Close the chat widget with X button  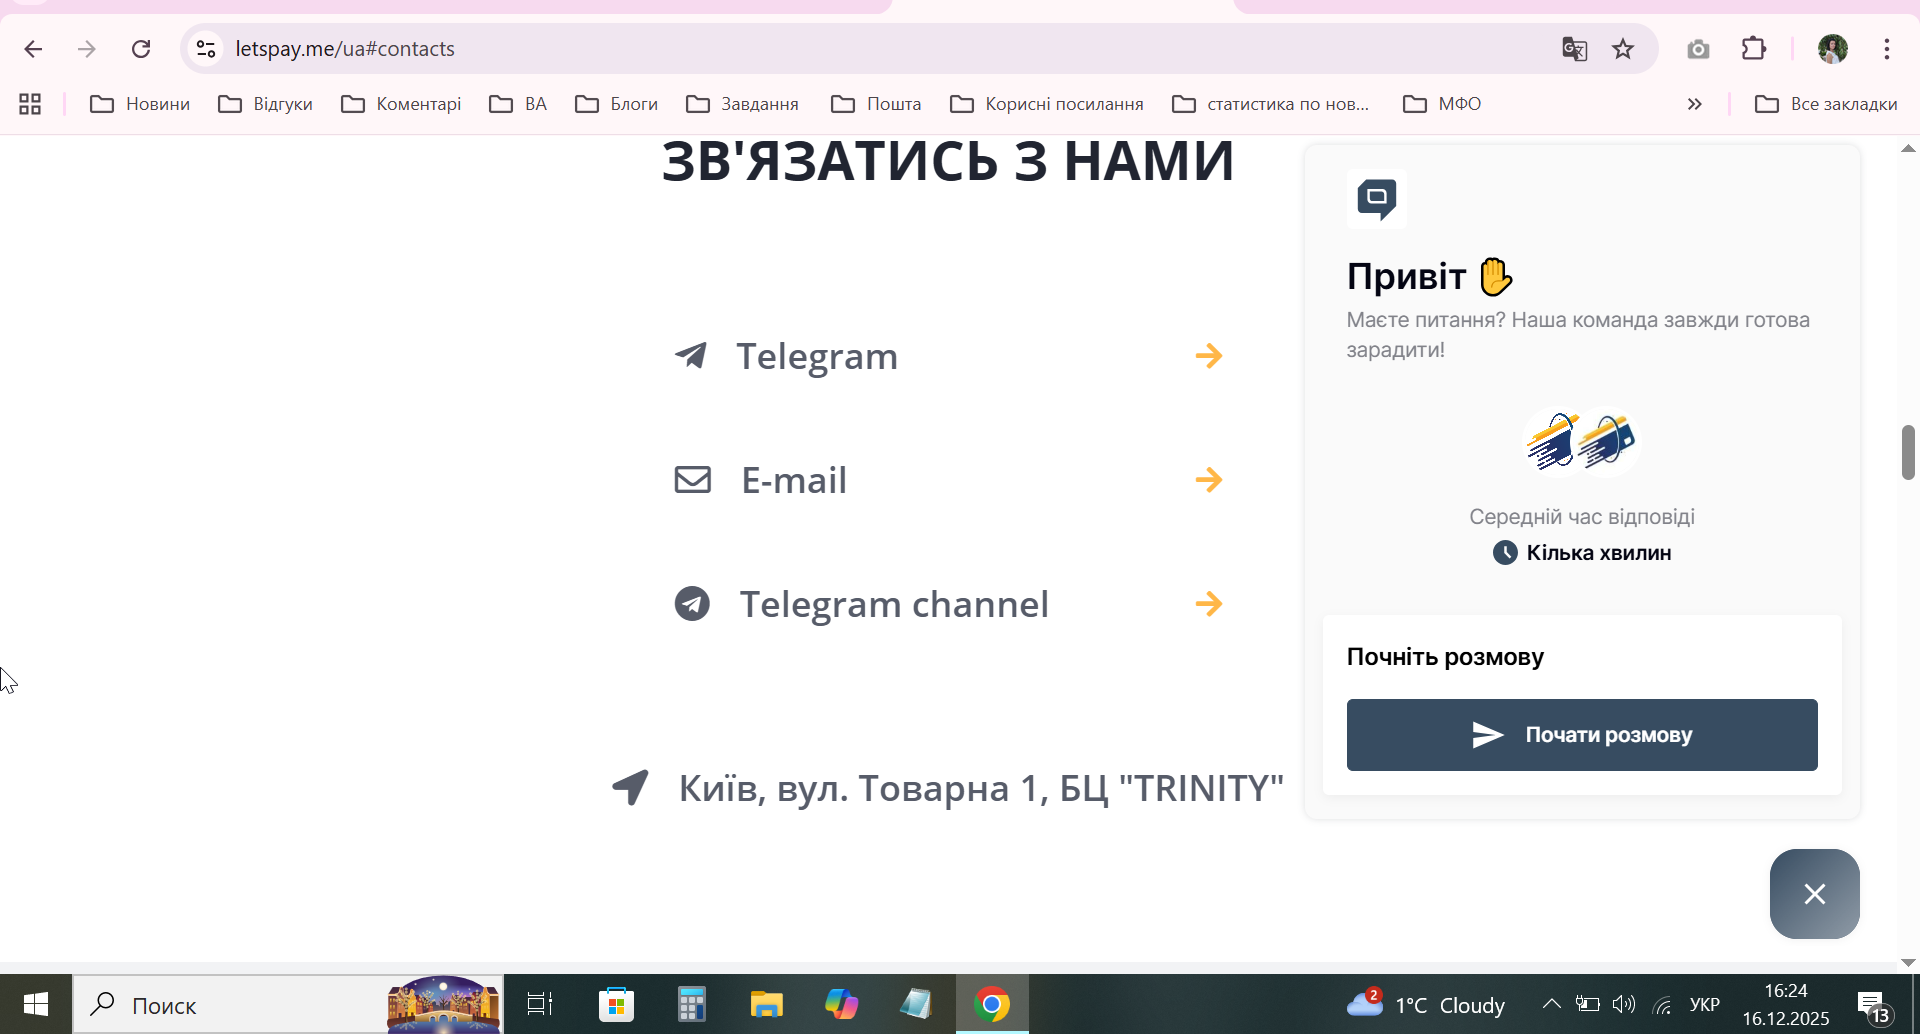pos(1814,894)
